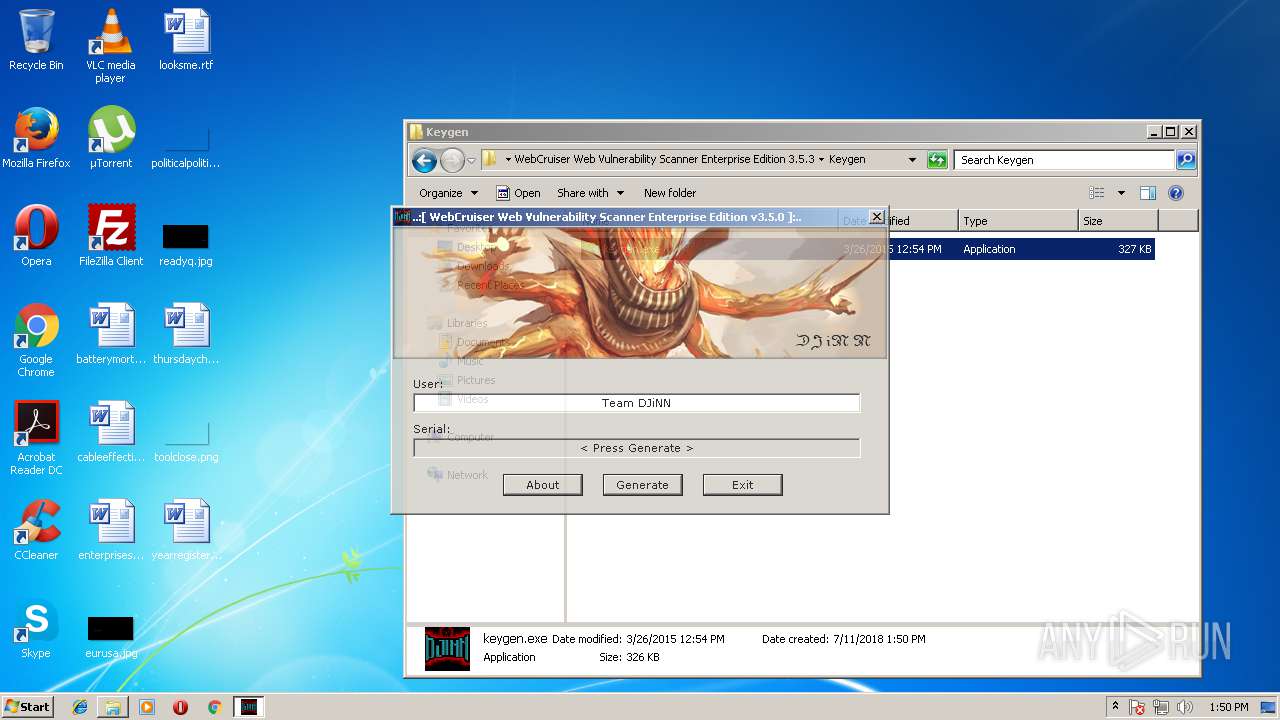Select keygen.exe file row Application type
The image size is (1280, 720).
pyautogui.click(x=989, y=249)
